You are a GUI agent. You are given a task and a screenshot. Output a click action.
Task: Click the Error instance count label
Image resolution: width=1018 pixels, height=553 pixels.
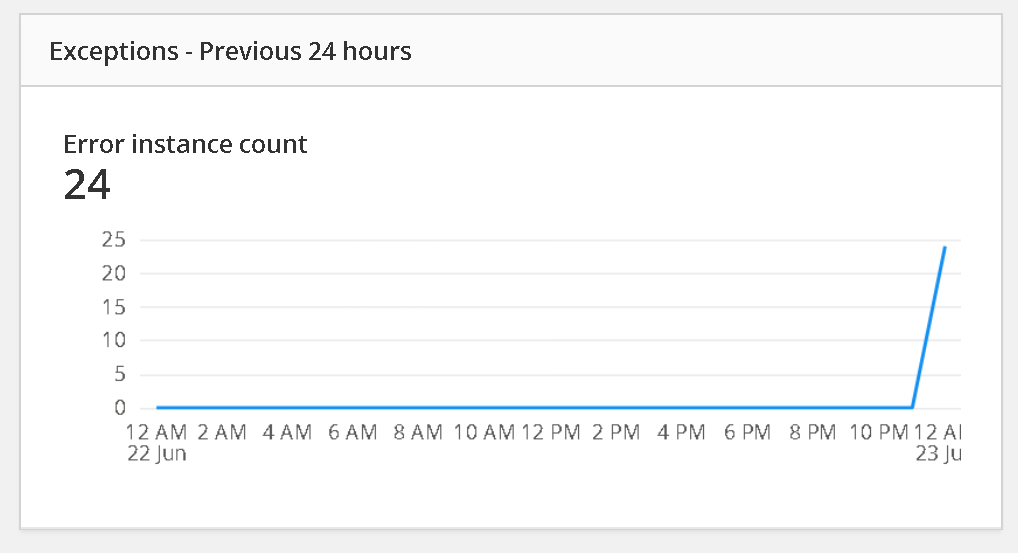point(185,144)
